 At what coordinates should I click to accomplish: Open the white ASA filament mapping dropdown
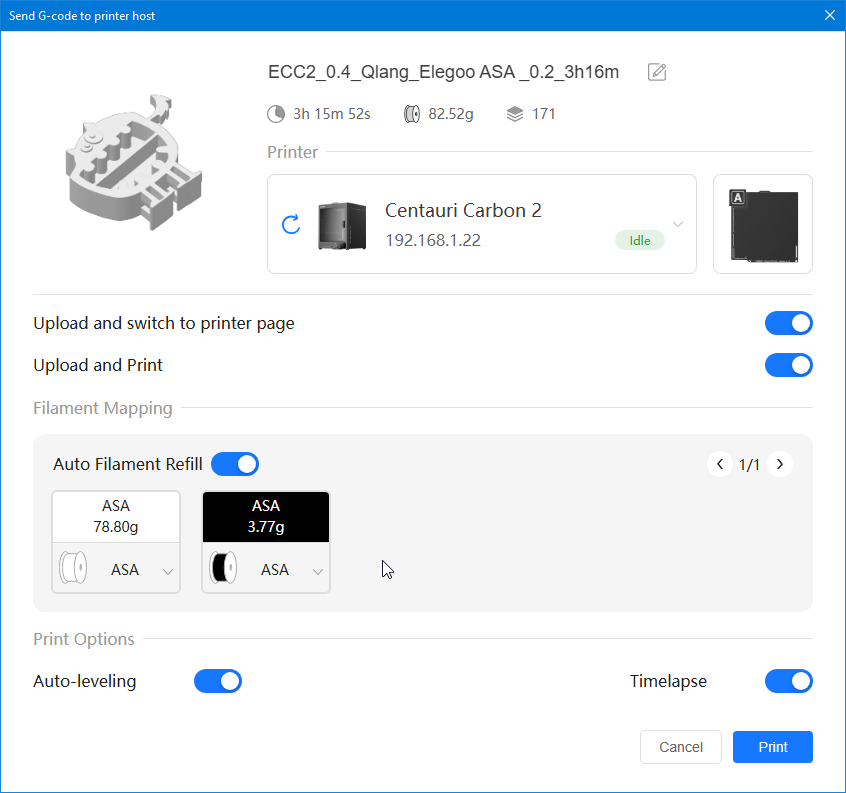[167, 571]
